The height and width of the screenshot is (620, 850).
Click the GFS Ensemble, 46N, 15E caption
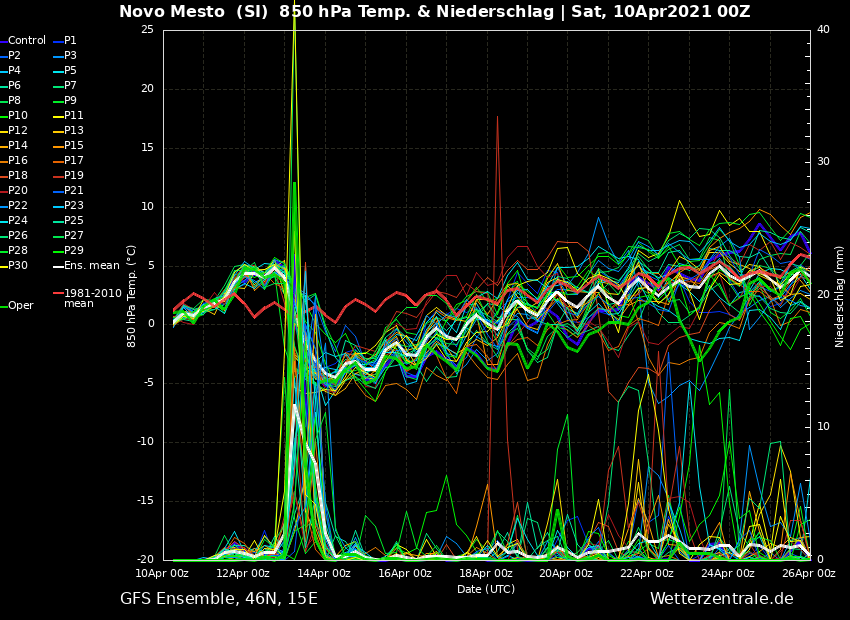click(219, 599)
